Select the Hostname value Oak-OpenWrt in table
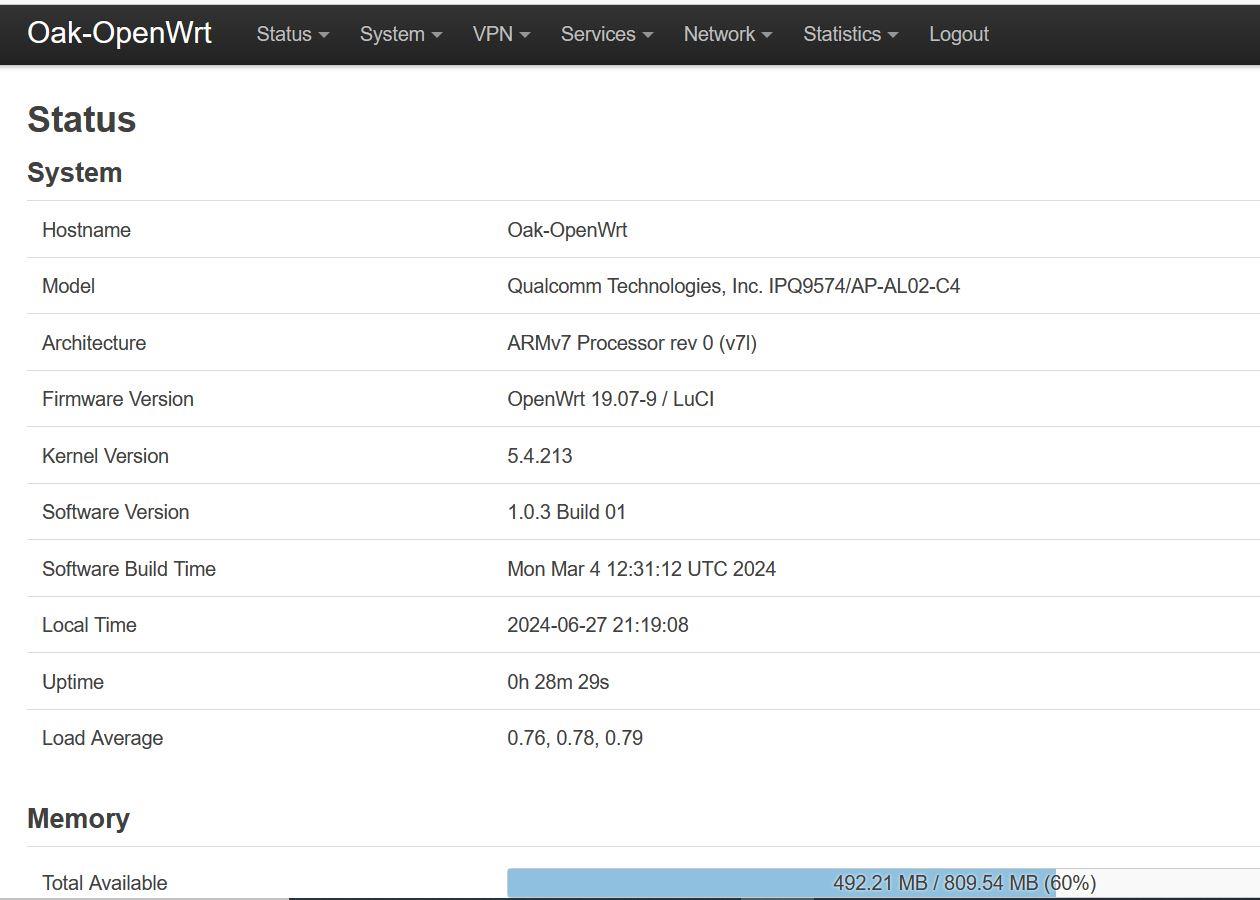The width and height of the screenshot is (1260, 900). [x=567, y=230]
